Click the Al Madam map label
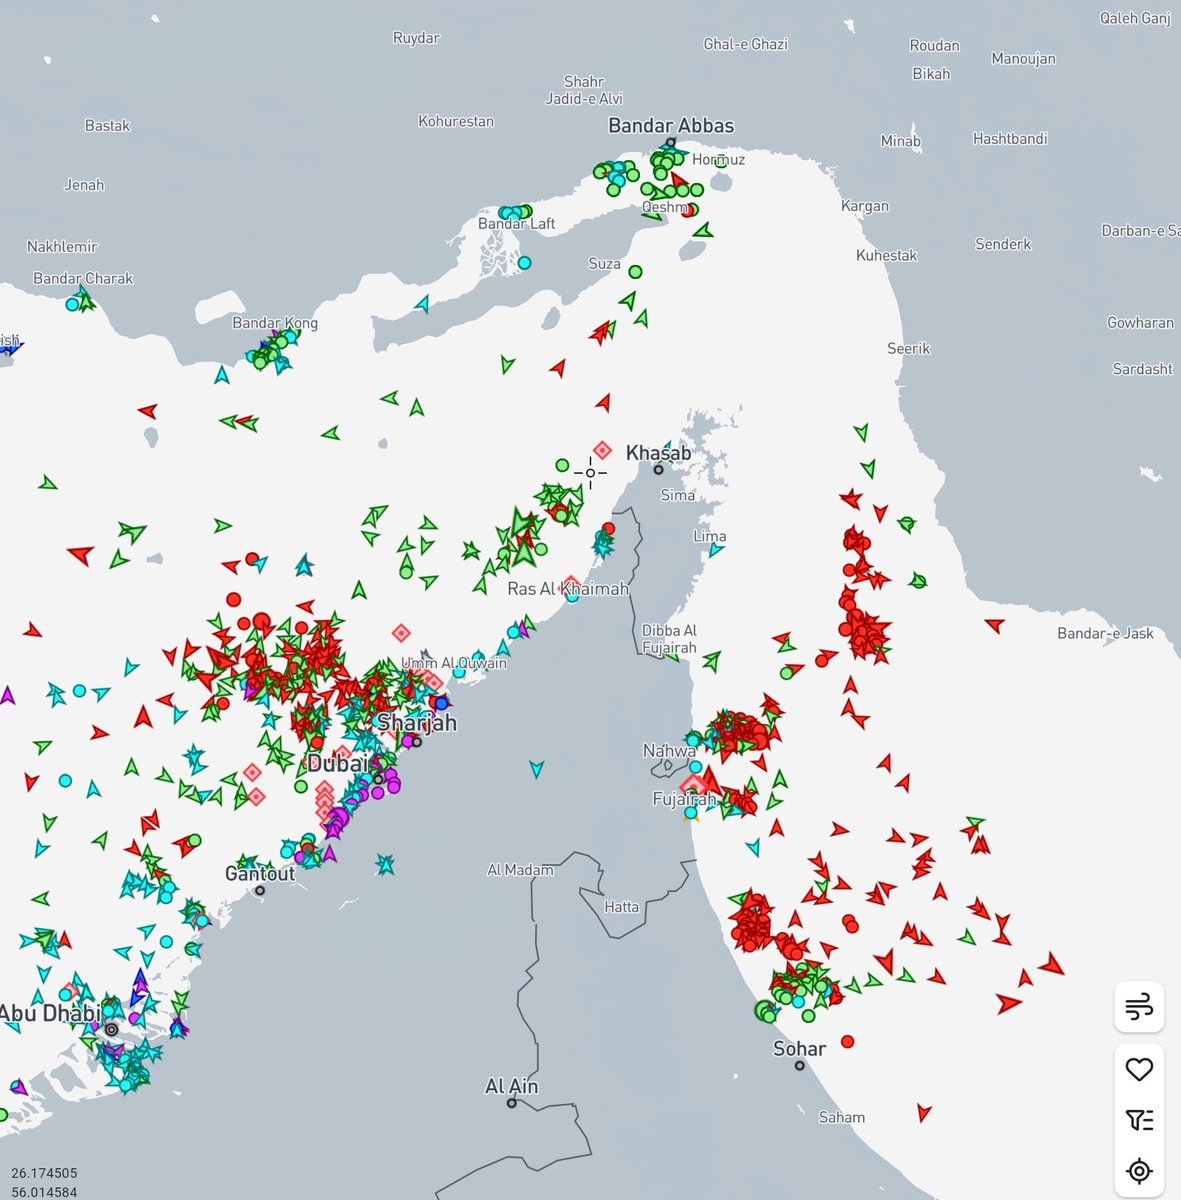Image resolution: width=1181 pixels, height=1200 pixels. [x=520, y=870]
